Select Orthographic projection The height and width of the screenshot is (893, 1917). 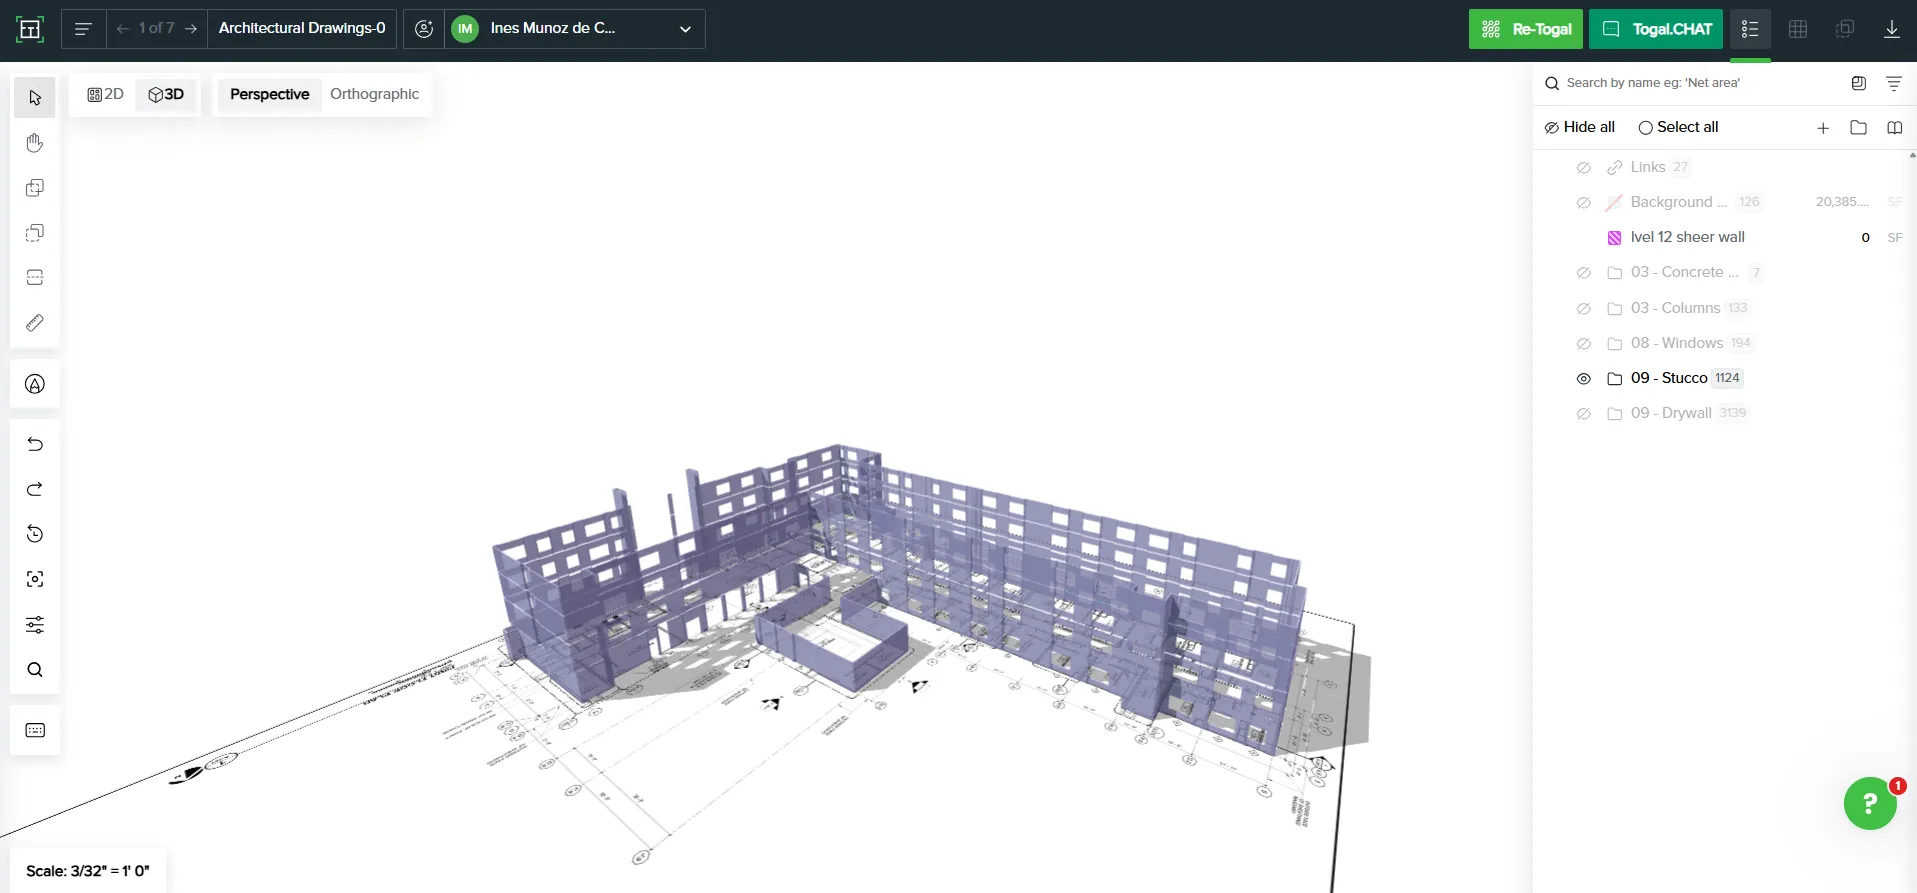[375, 94]
